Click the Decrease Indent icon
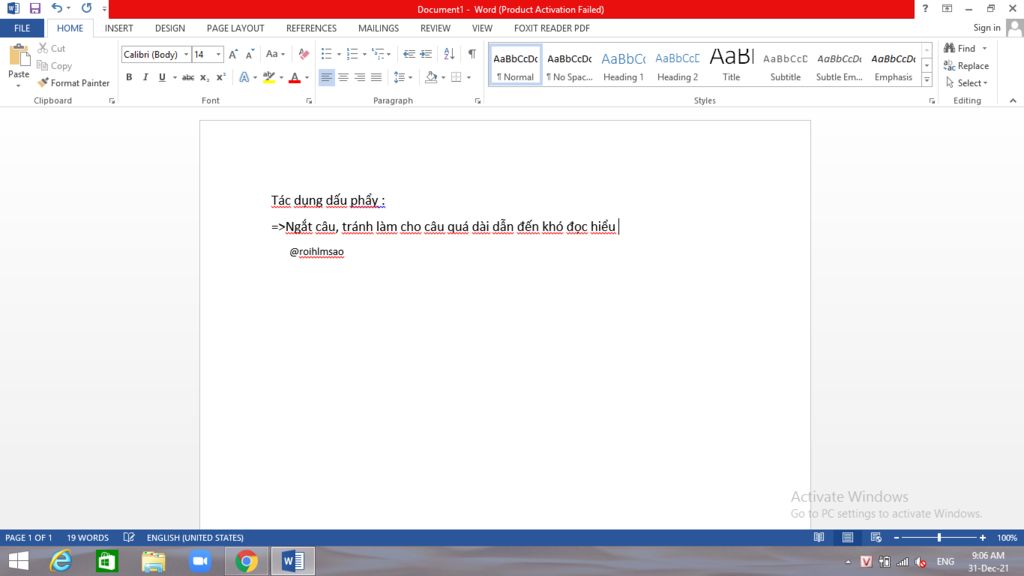Image resolution: width=1024 pixels, height=576 pixels. coord(409,54)
